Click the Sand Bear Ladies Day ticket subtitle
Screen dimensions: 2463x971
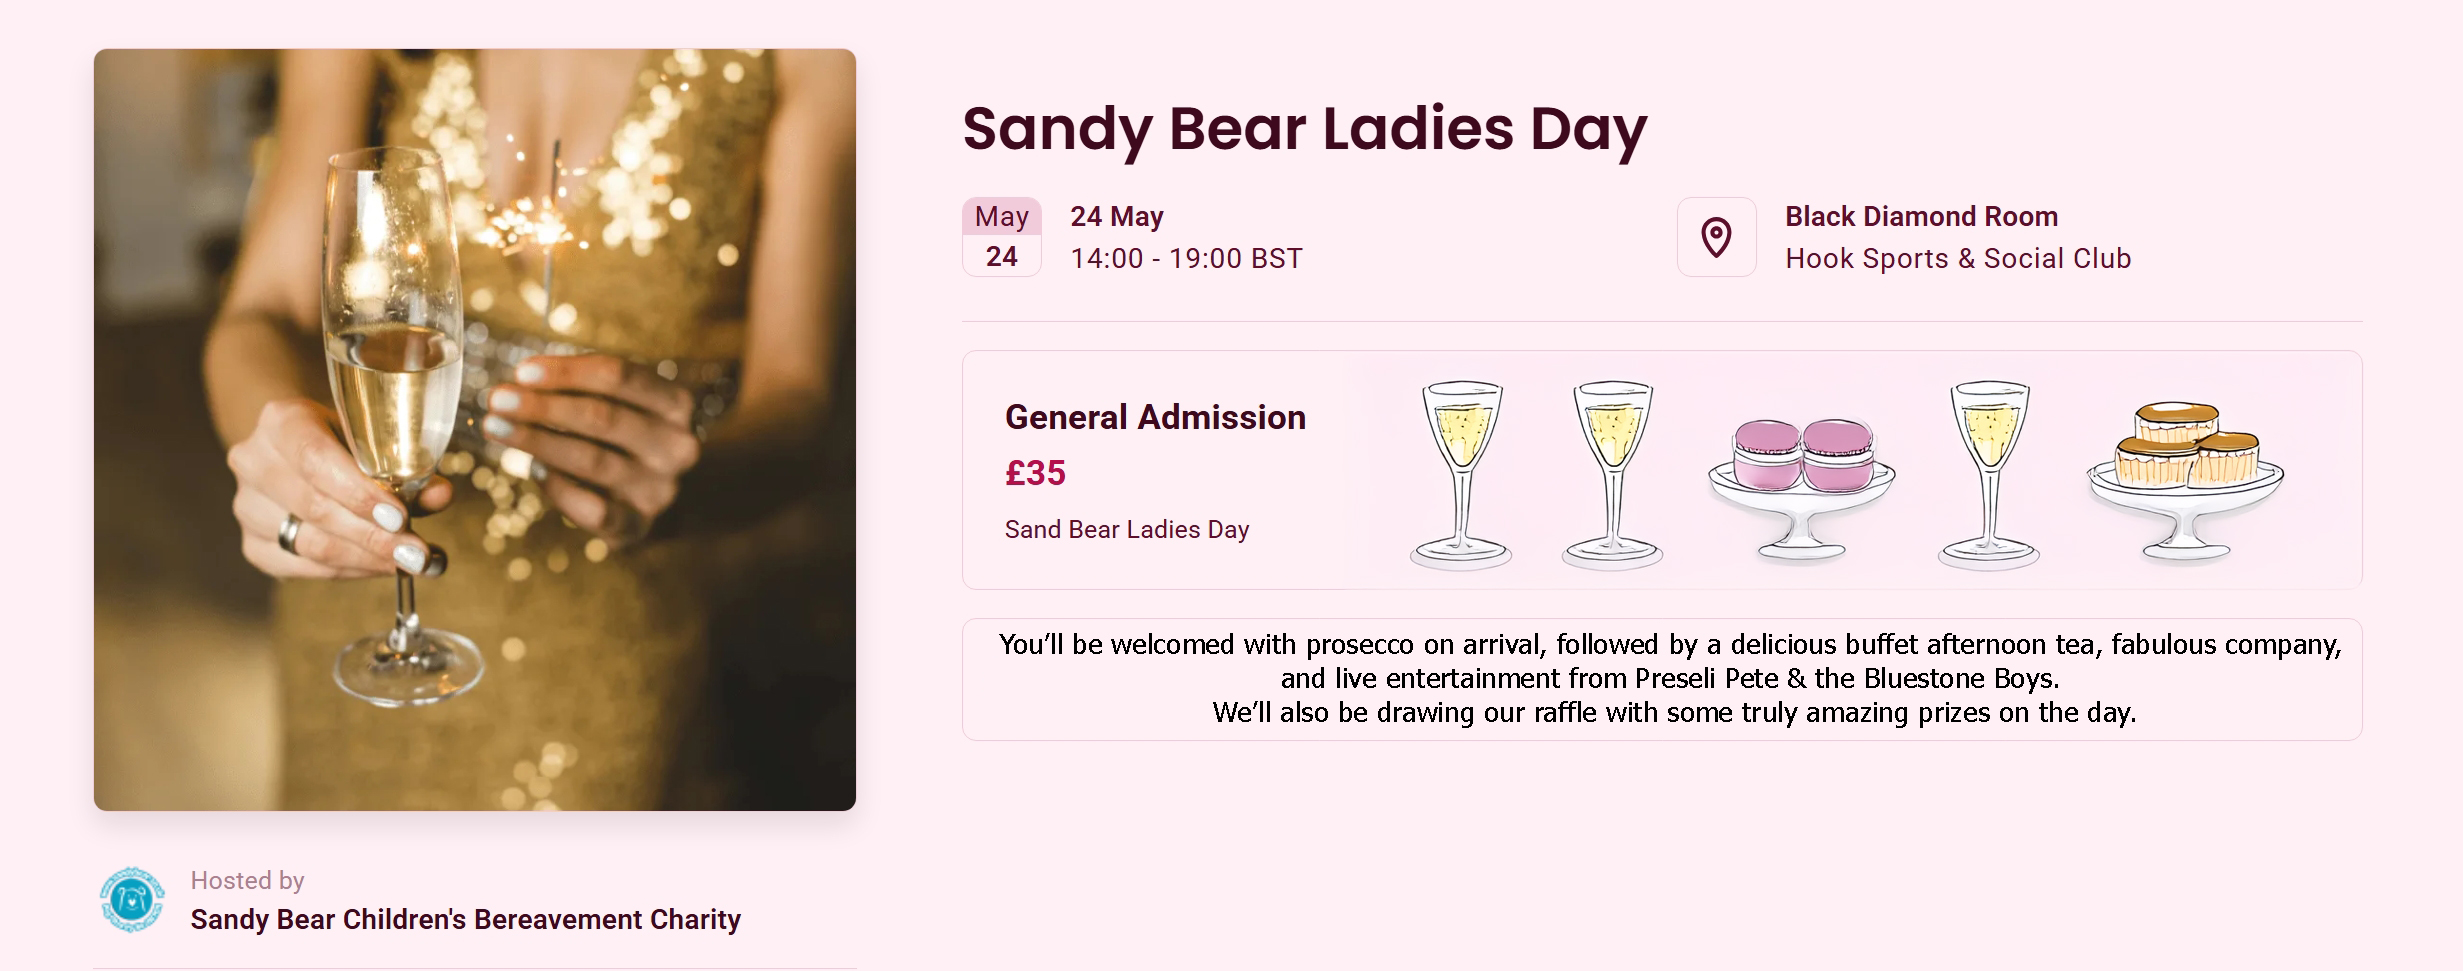coord(1126,529)
